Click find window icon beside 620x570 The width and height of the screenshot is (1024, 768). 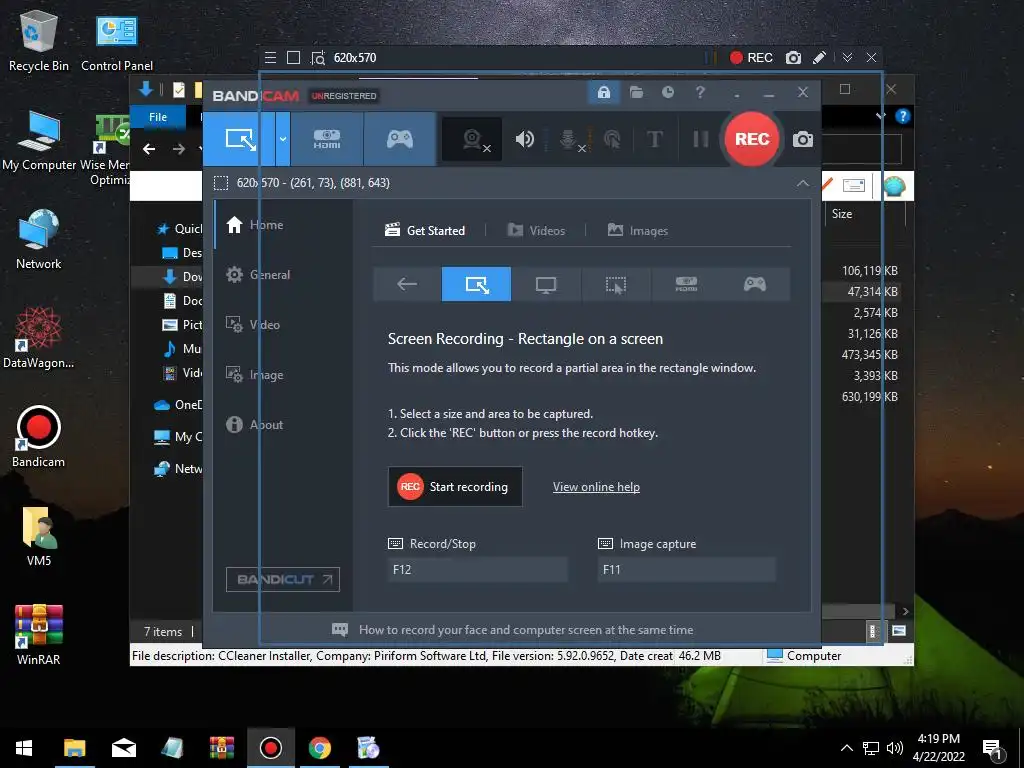click(x=318, y=58)
